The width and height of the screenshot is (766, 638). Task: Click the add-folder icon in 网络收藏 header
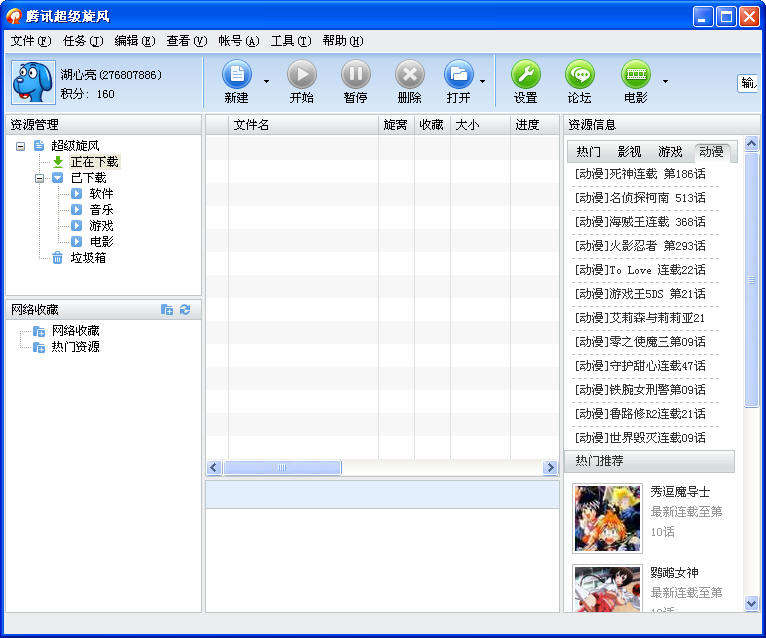(167, 310)
